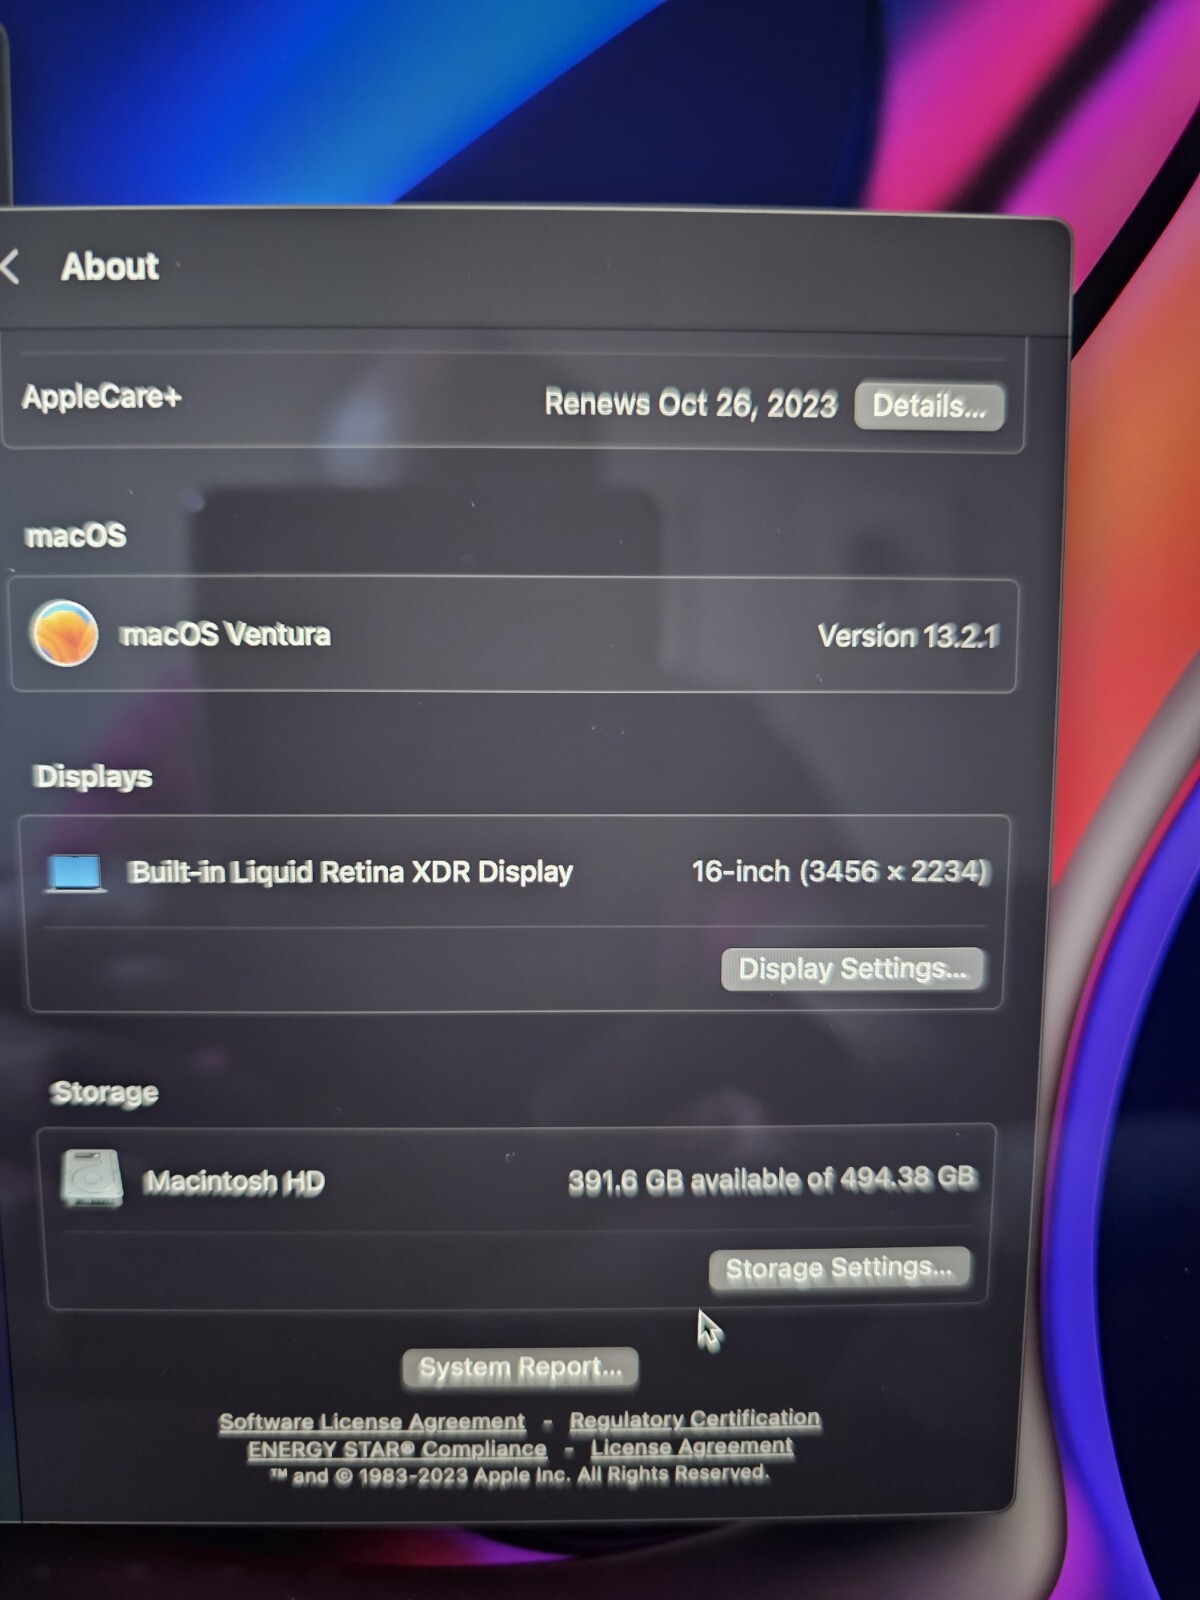Click the Displays section heading
This screenshot has width=1200, height=1600.
point(93,776)
